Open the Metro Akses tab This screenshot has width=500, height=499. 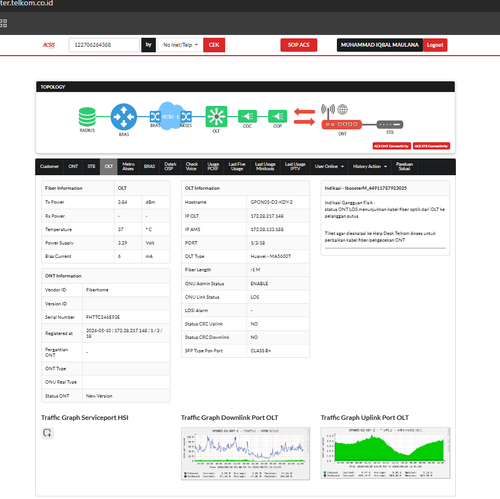point(128,166)
